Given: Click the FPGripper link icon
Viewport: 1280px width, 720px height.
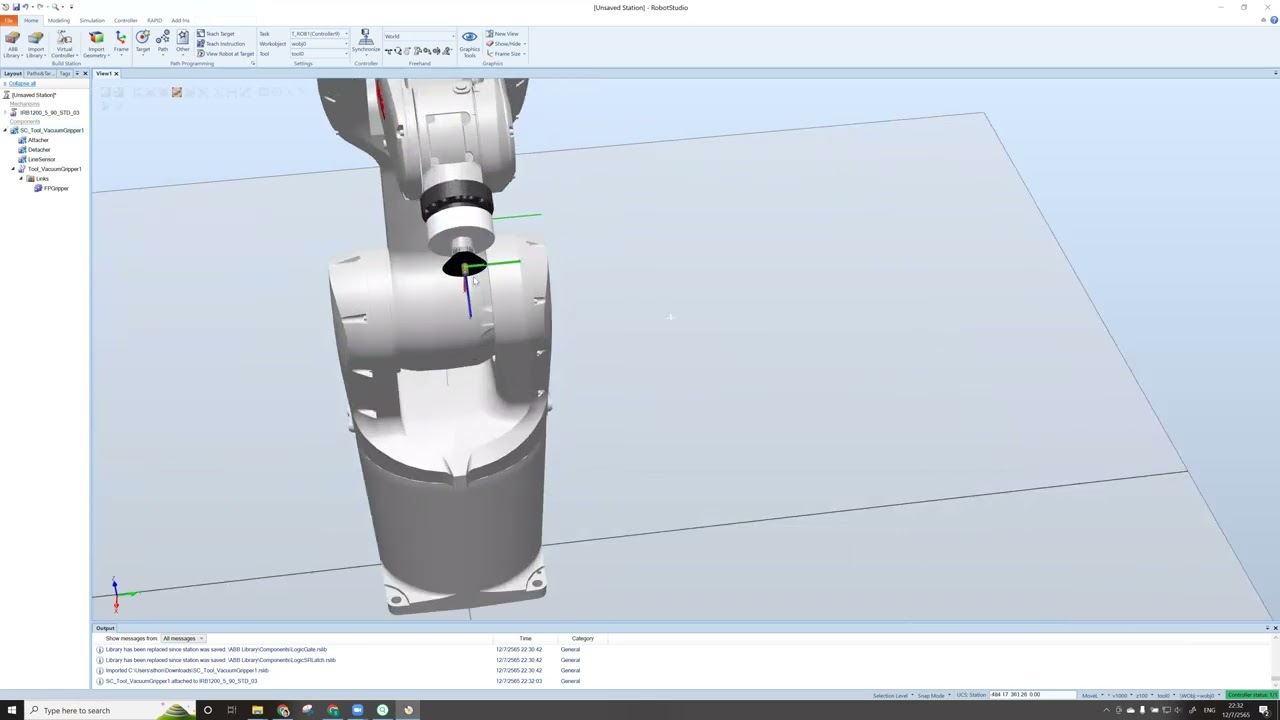Looking at the screenshot, I should pyautogui.click(x=38, y=188).
